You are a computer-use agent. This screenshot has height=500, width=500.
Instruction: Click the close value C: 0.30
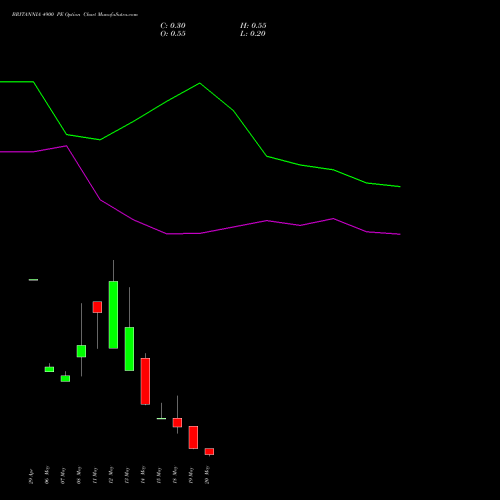173,26
